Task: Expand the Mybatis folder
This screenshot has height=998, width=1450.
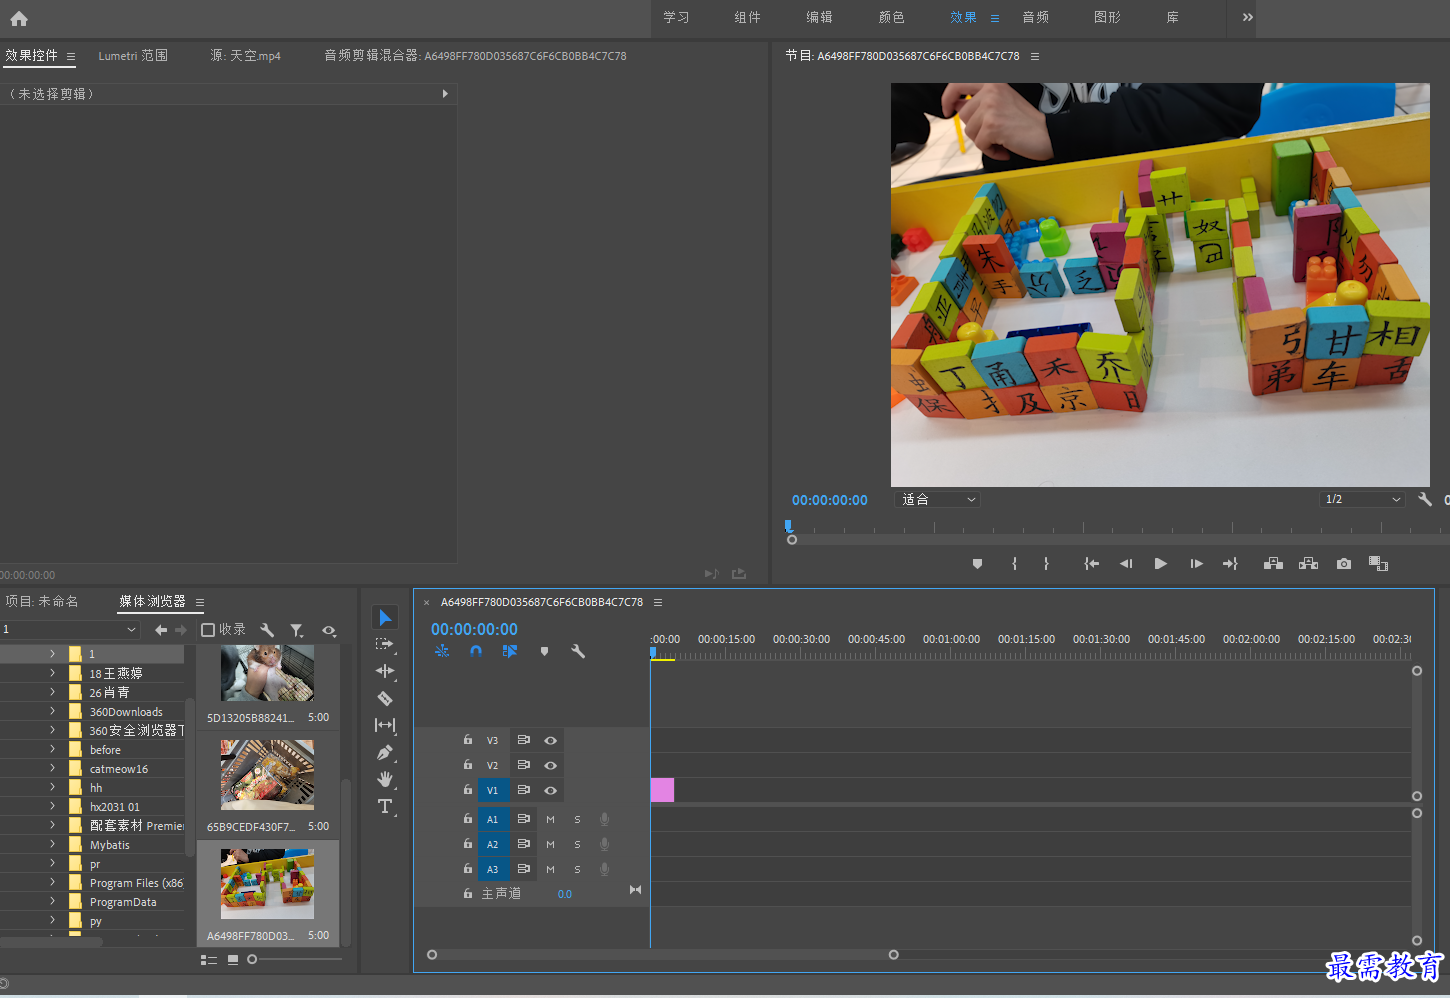Action: point(52,844)
